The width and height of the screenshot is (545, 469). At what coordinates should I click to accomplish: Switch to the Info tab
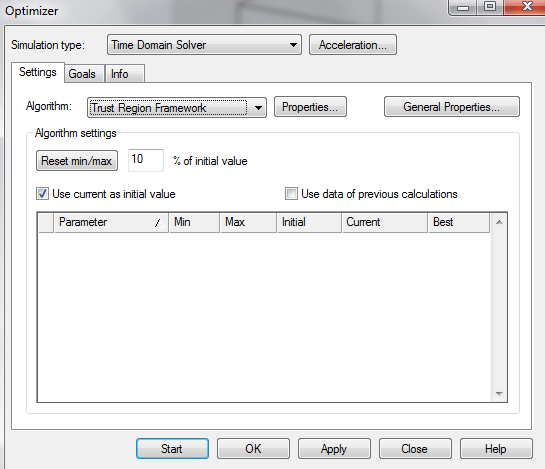click(x=124, y=74)
